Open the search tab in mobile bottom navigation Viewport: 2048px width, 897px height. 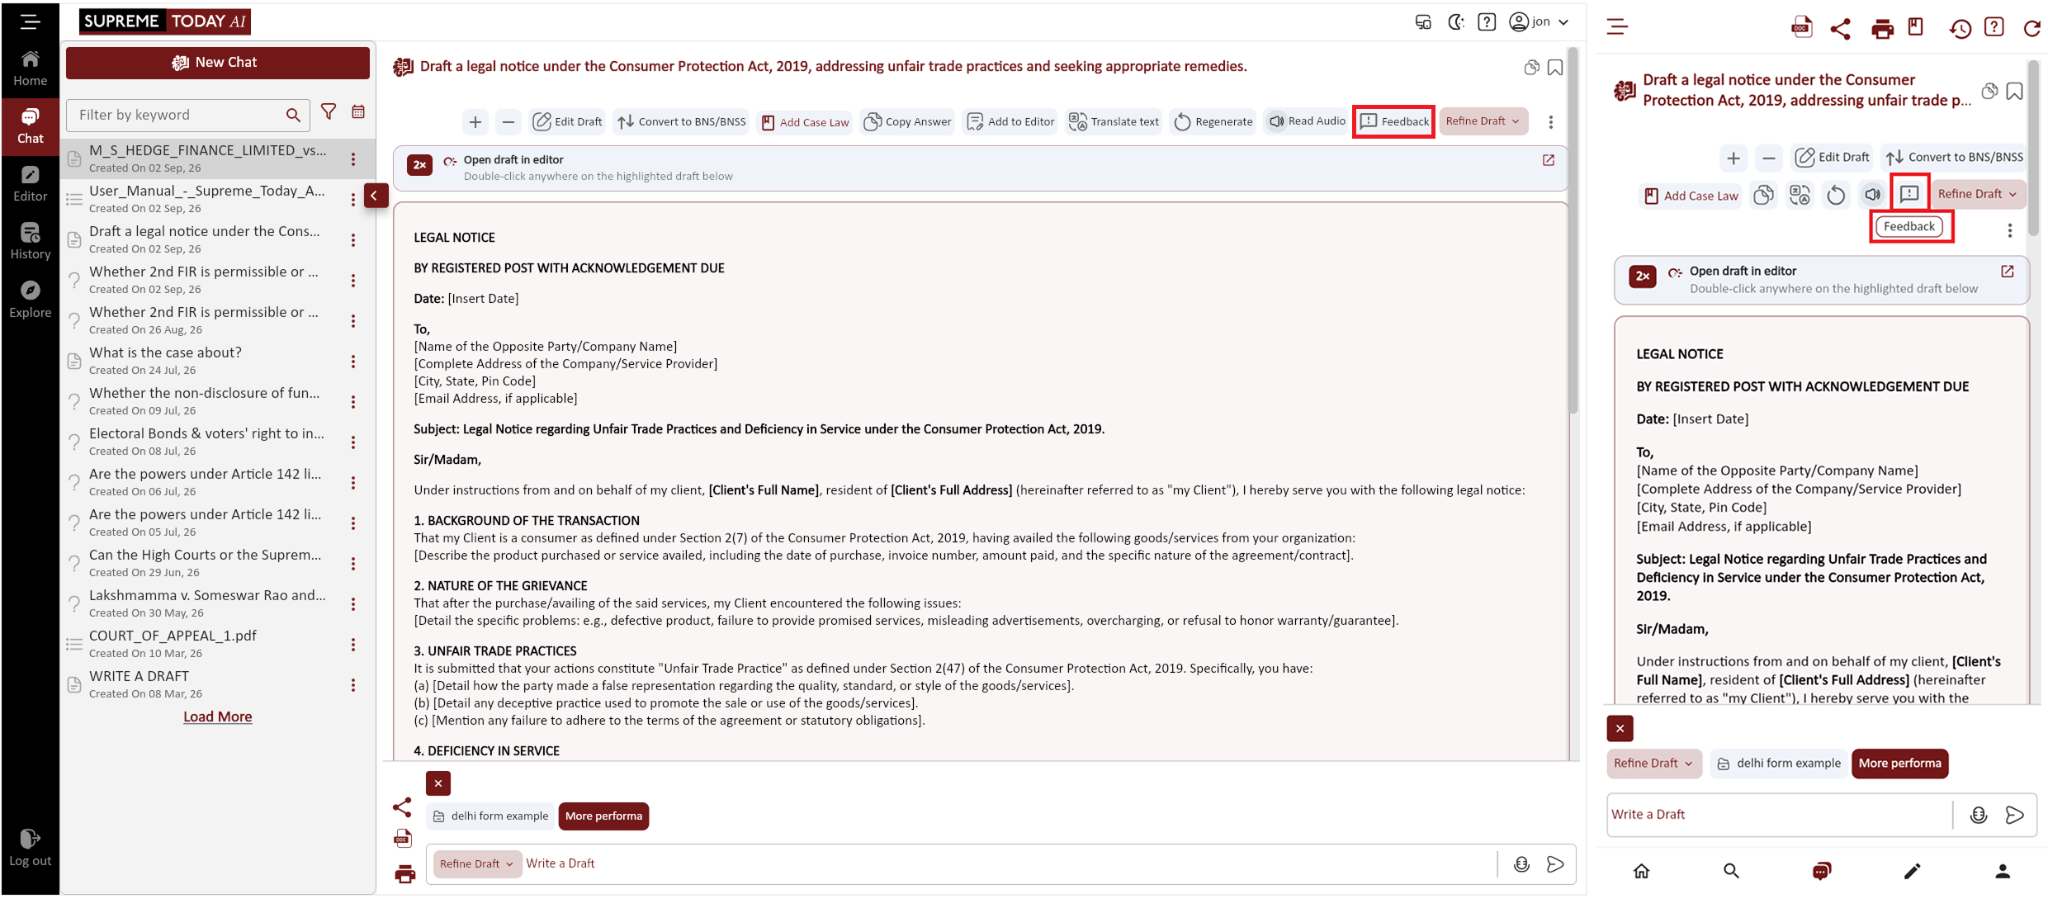tap(1731, 871)
